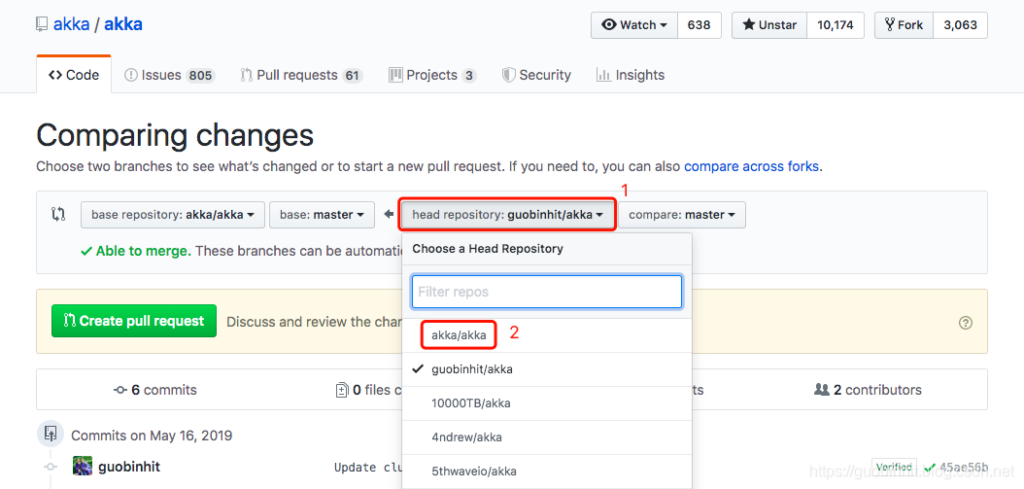Open the base: master branch dropdown
Image resolution: width=1024 pixels, height=489 pixels.
[322, 215]
